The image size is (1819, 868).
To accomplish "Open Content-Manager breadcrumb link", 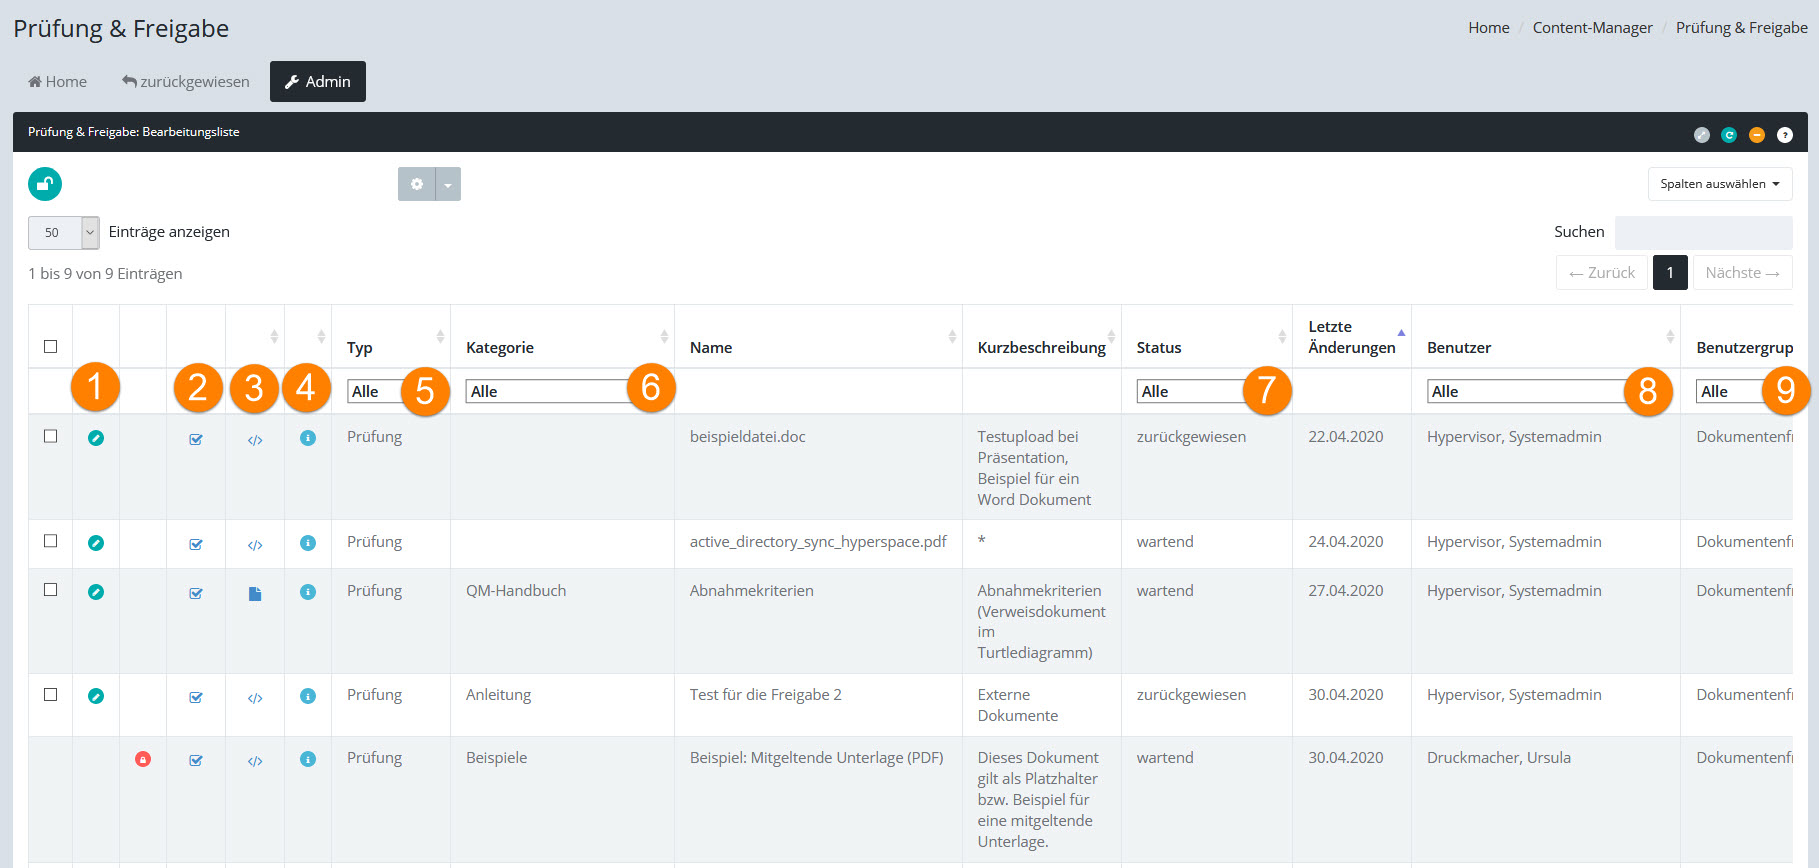I will coord(1592,28).
